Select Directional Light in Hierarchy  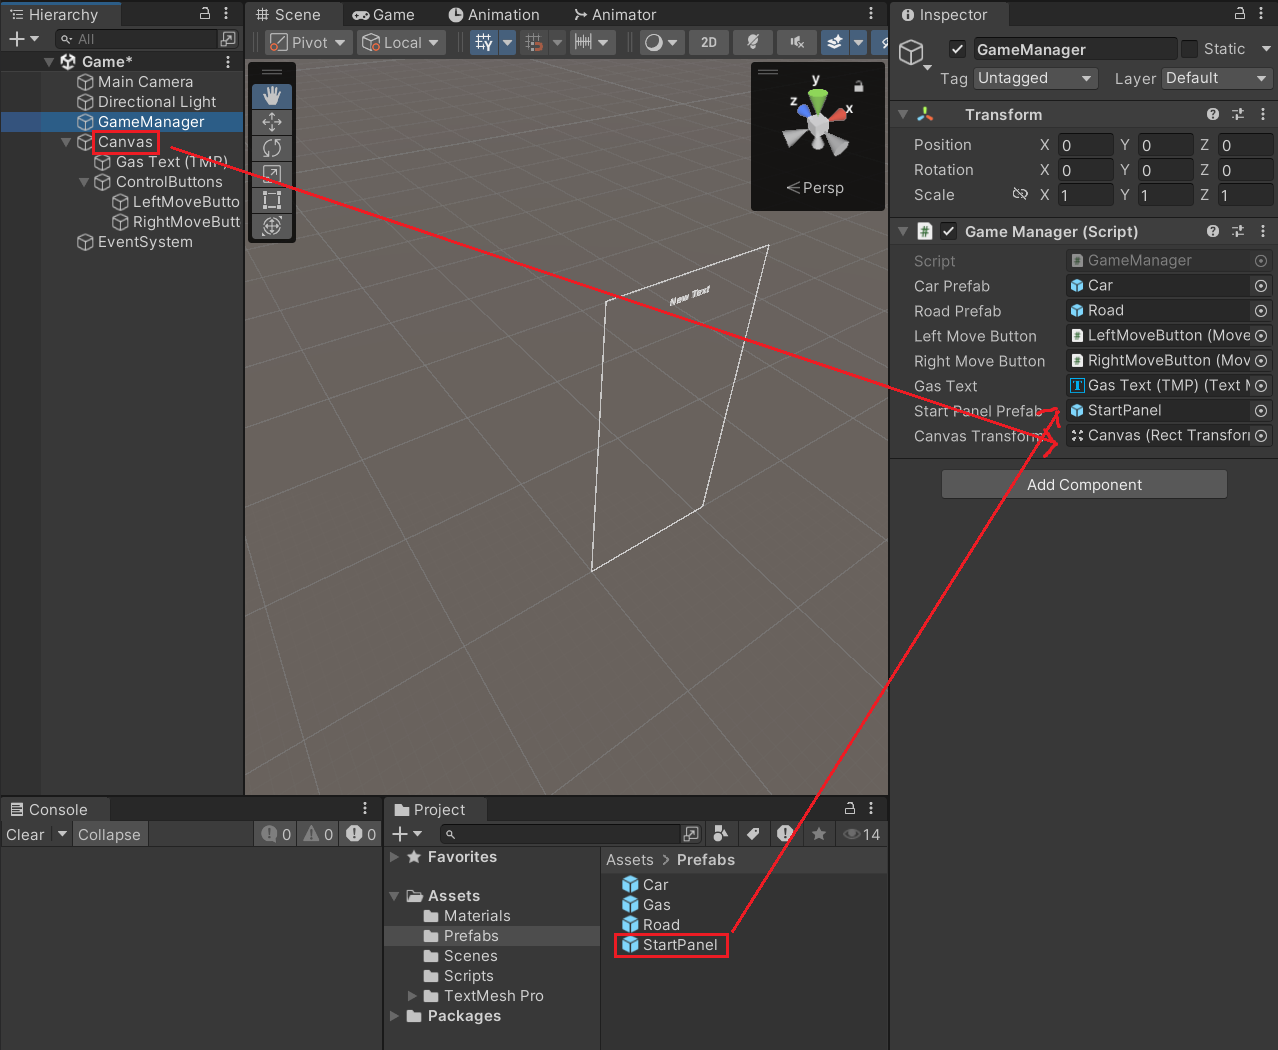tap(157, 102)
